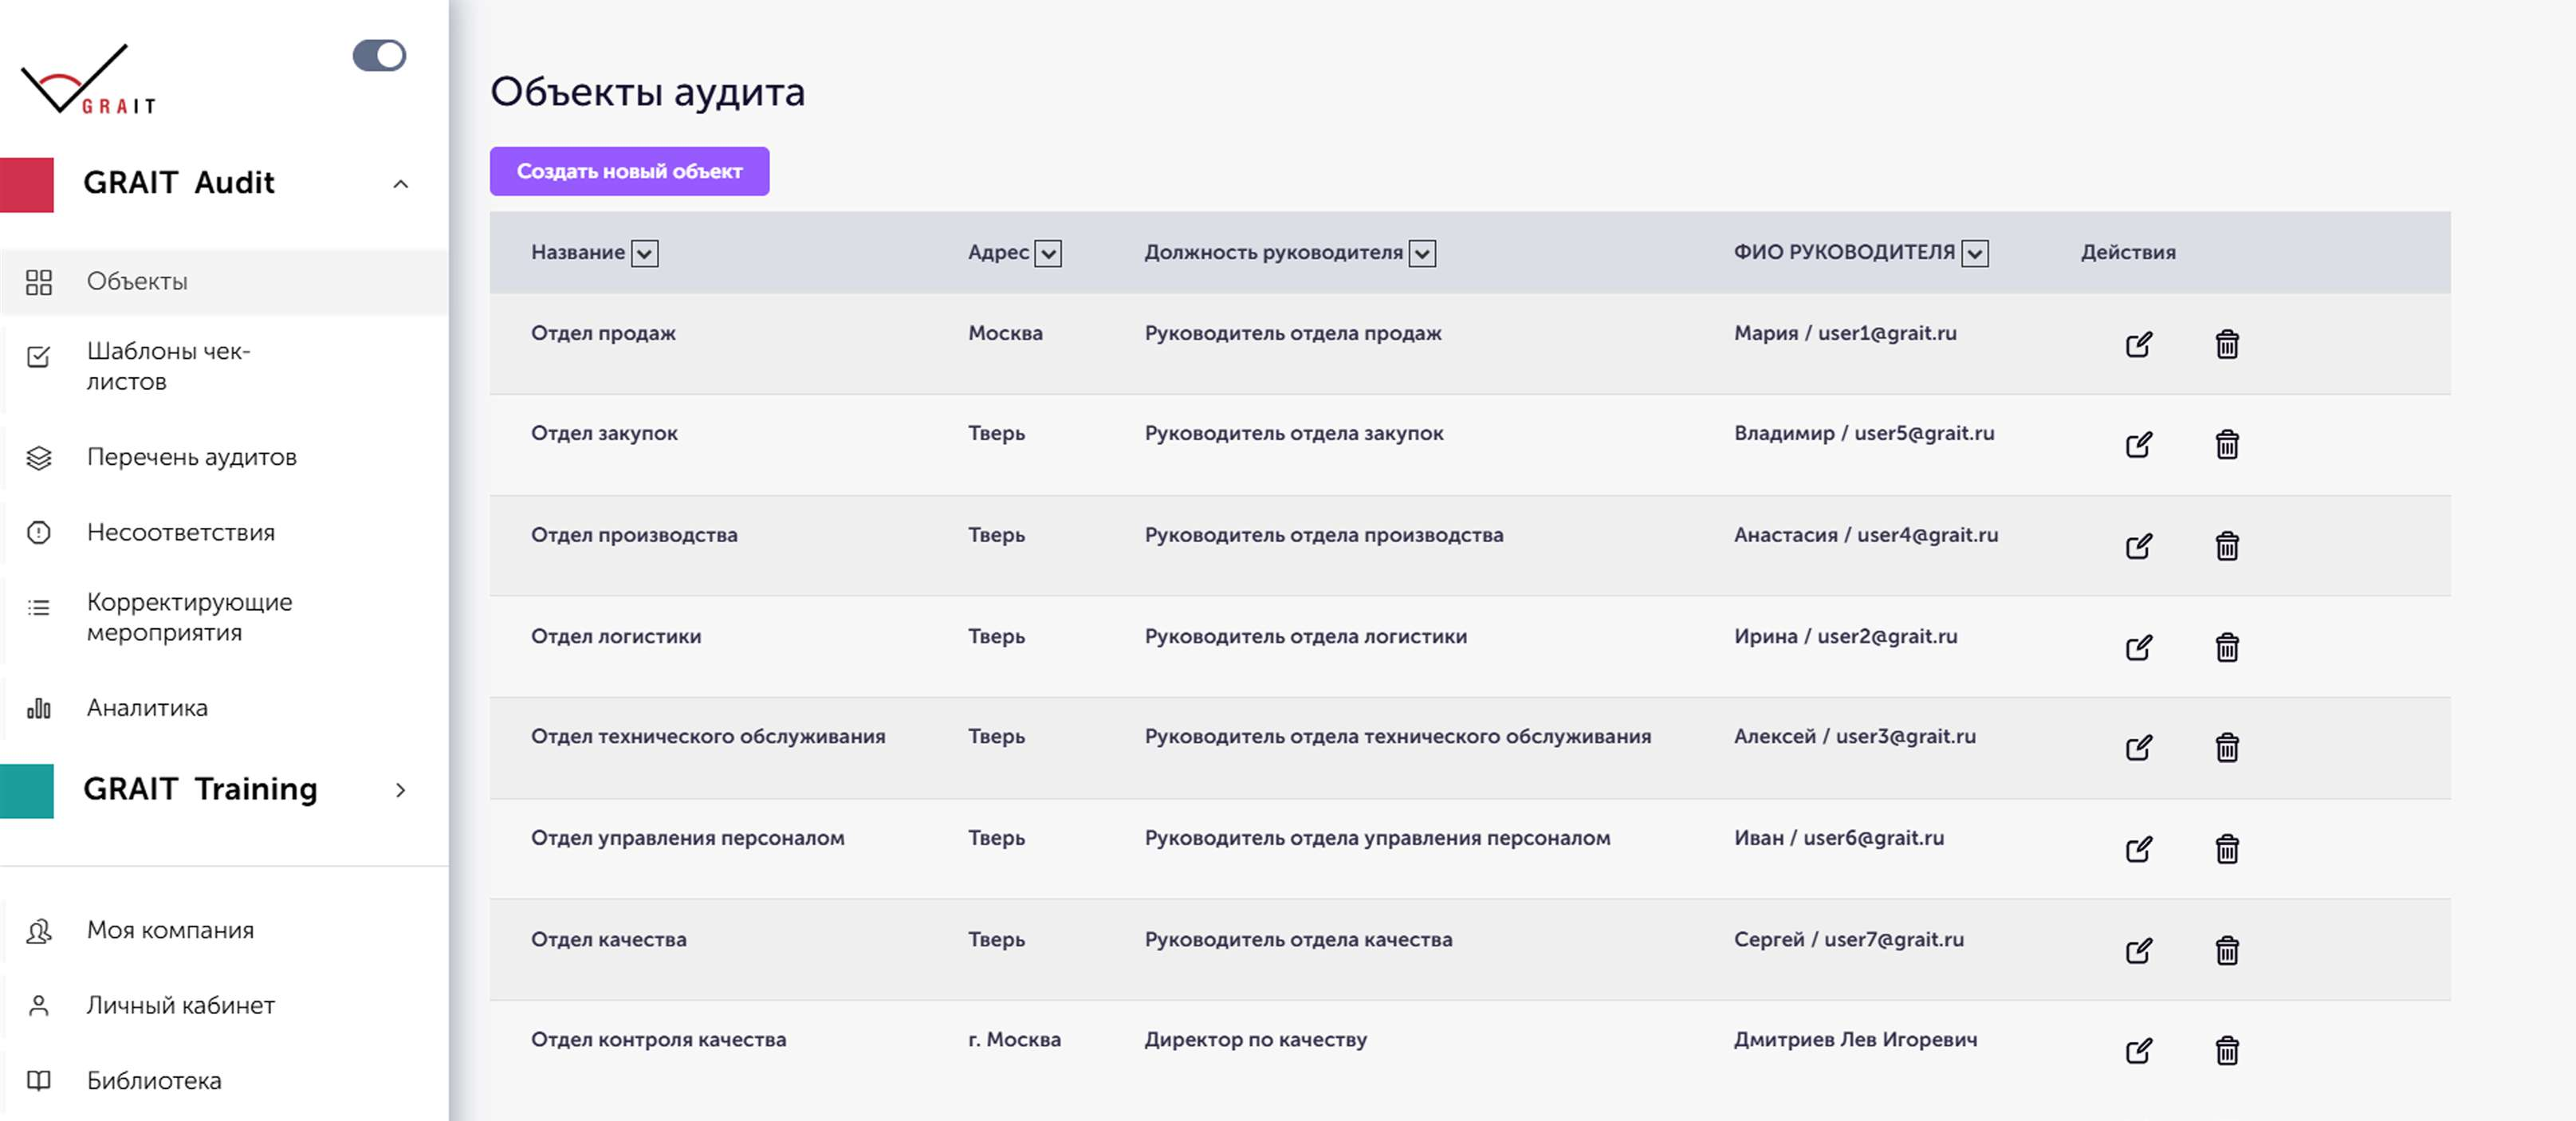Edit the Отдел продаж row

click(x=2138, y=345)
